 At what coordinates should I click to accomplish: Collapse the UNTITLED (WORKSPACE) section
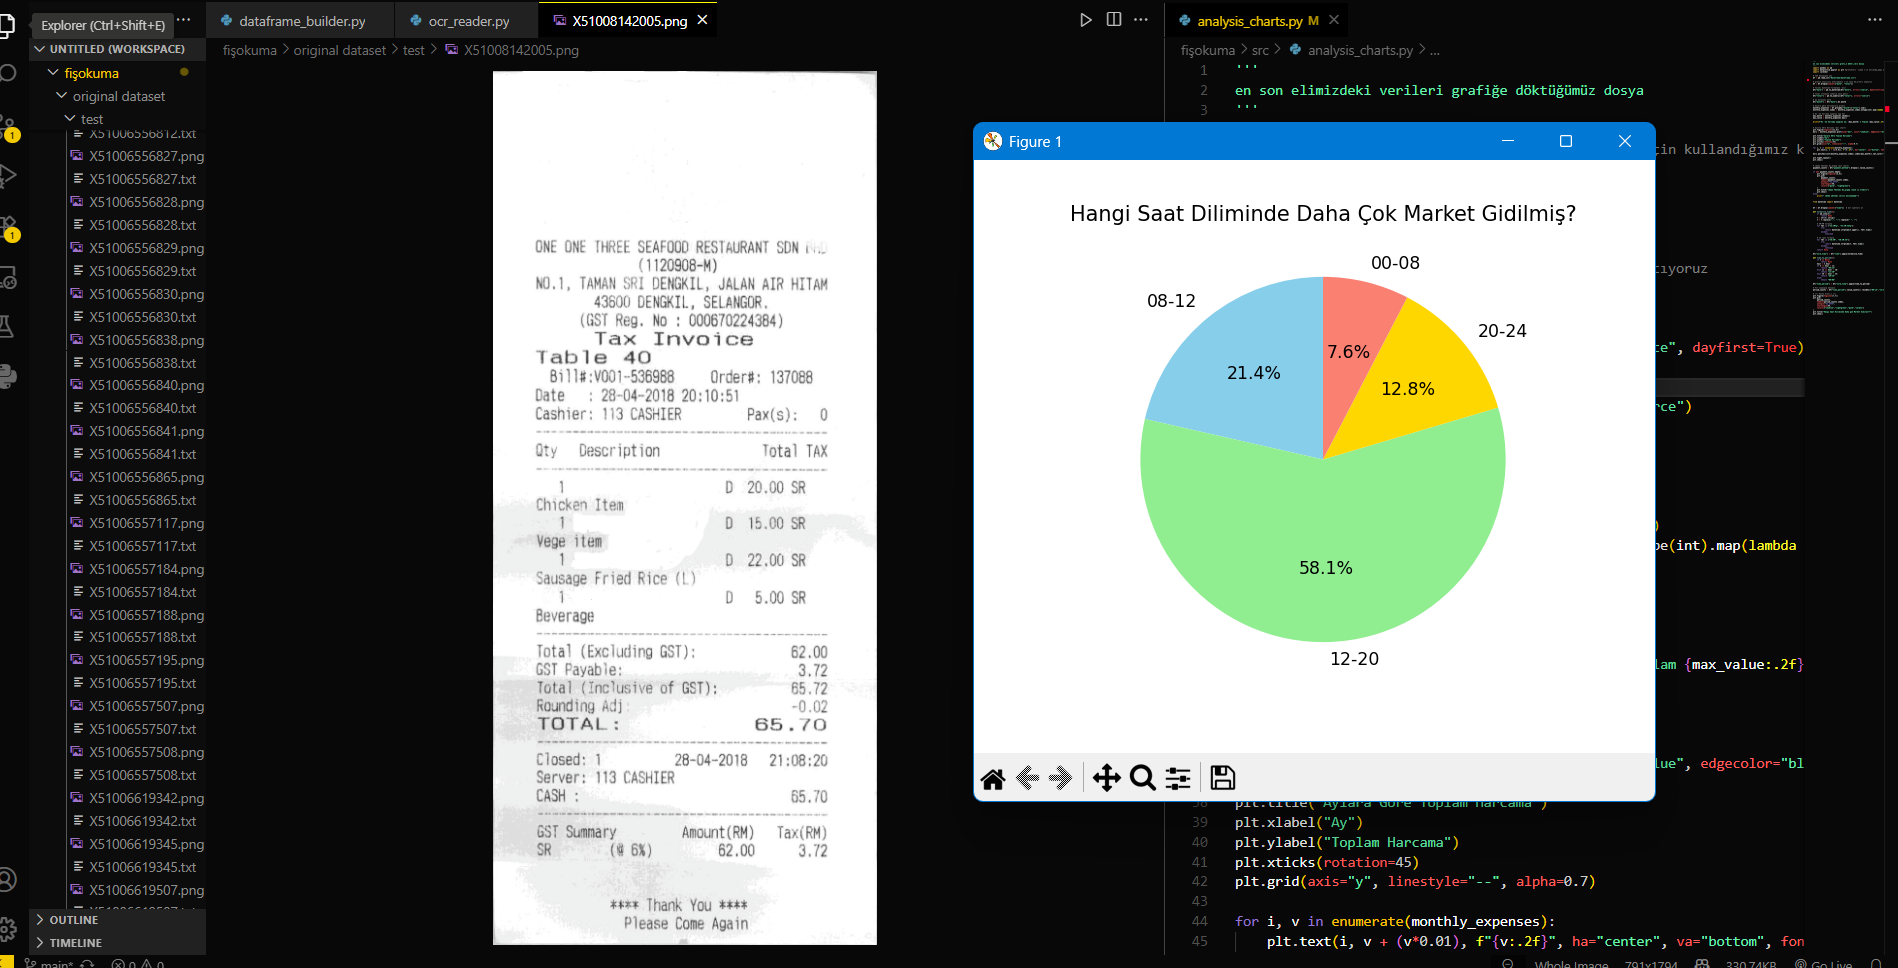(118, 49)
